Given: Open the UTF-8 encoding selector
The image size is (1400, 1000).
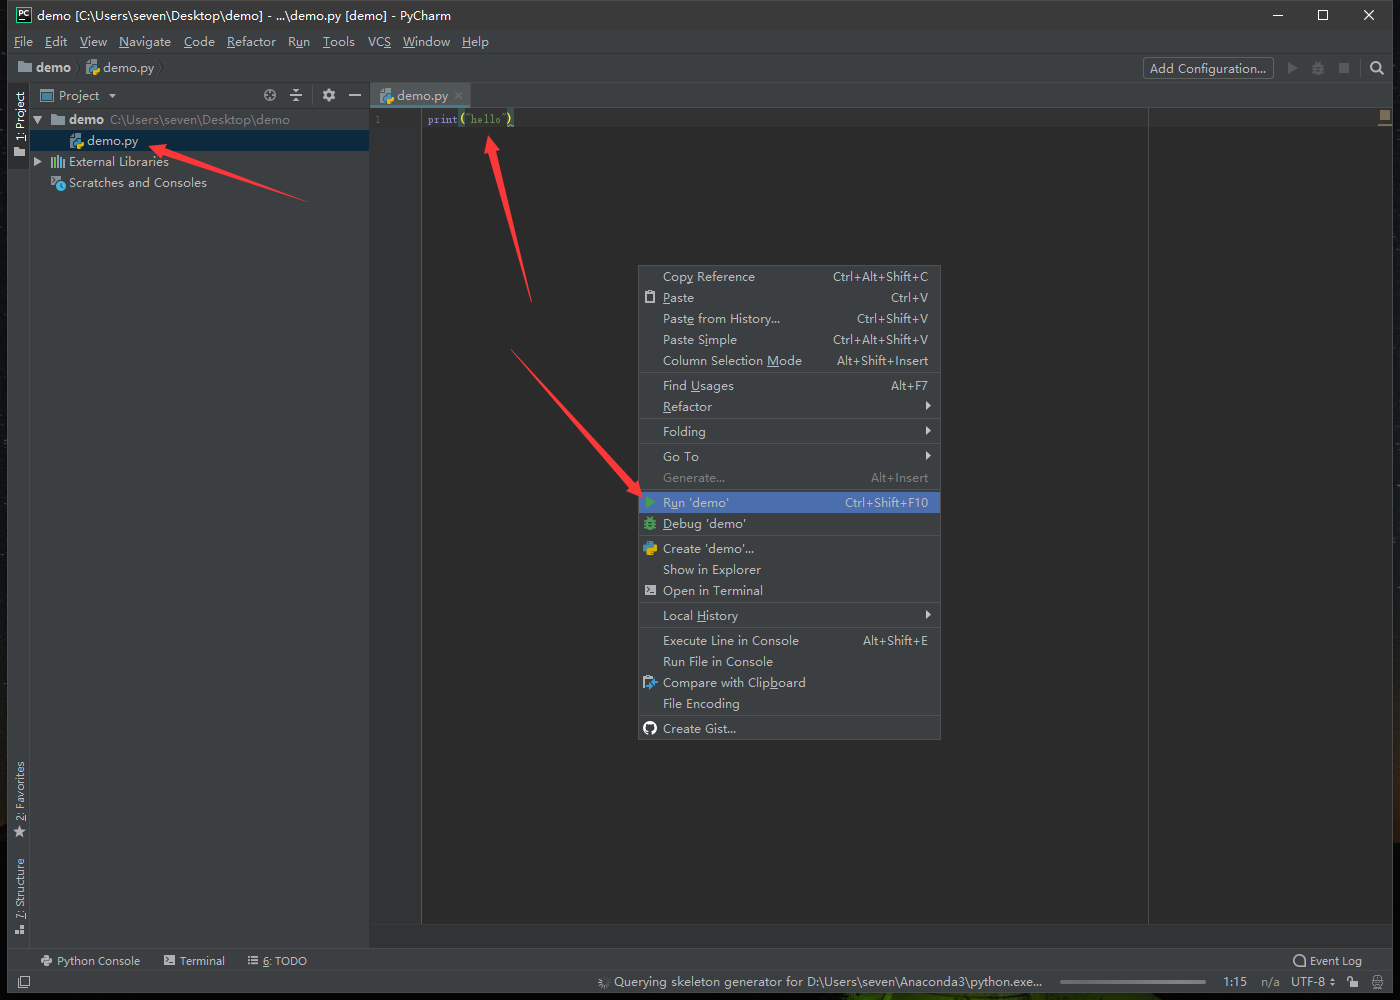Looking at the screenshot, I should pyautogui.click(x=1313, y=982).
